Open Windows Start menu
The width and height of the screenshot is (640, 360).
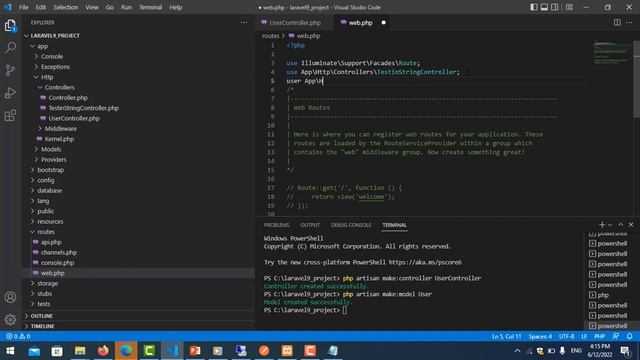10,351
